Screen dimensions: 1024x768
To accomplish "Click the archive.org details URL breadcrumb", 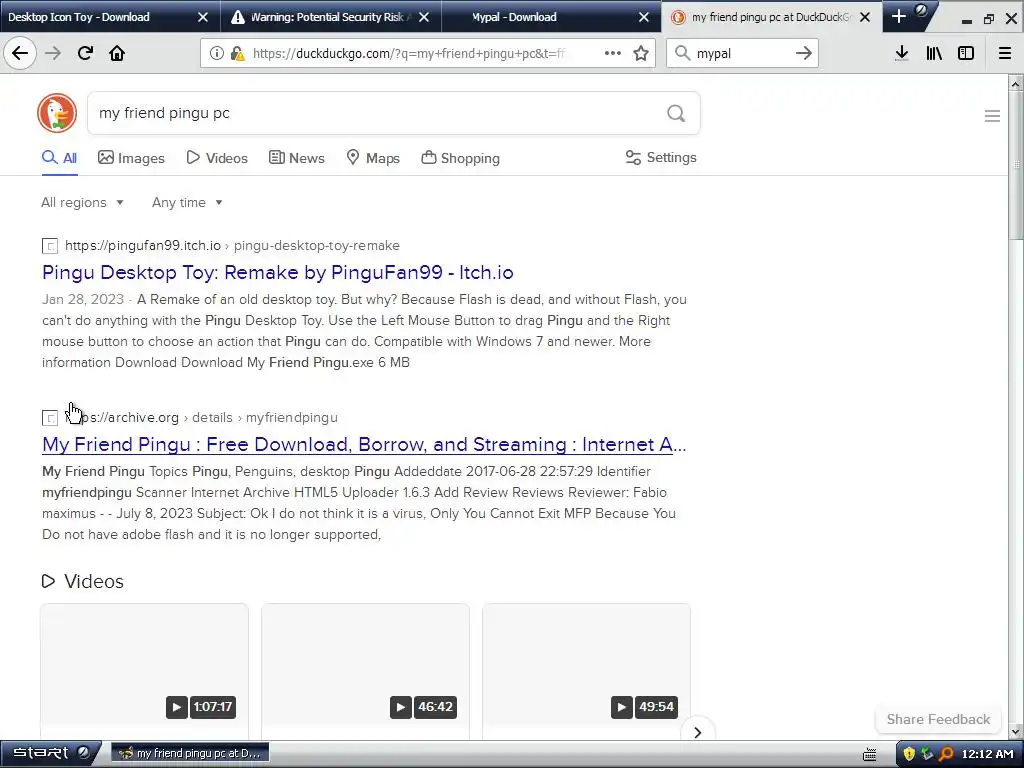I will [x=201, y=417].
